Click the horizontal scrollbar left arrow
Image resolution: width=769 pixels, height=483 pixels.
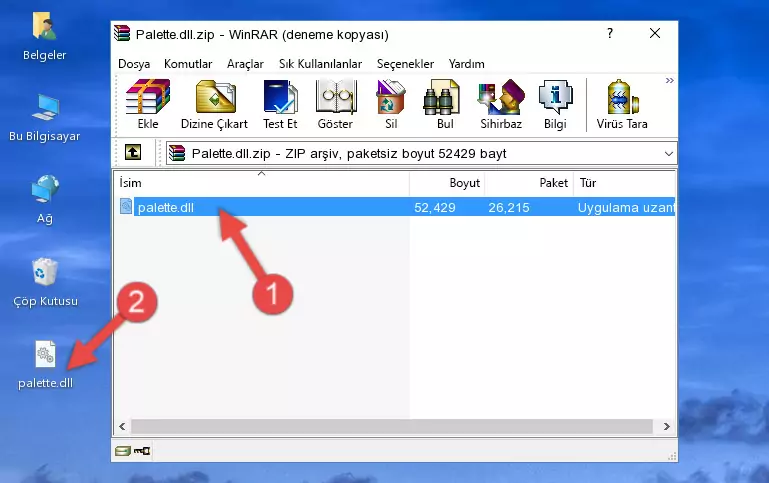coord(123,426)
